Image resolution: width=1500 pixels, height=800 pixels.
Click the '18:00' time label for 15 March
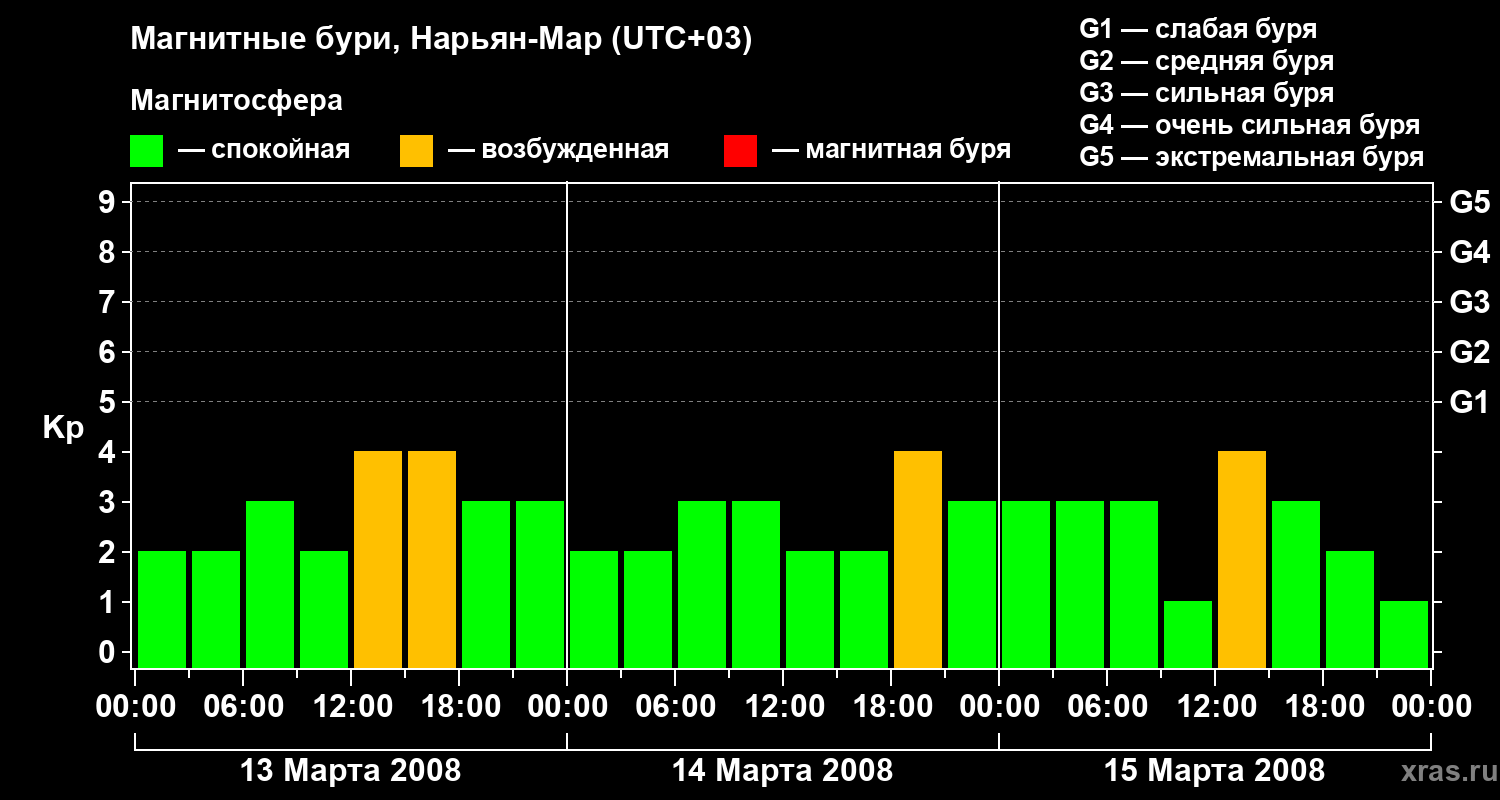point(1323,707)
